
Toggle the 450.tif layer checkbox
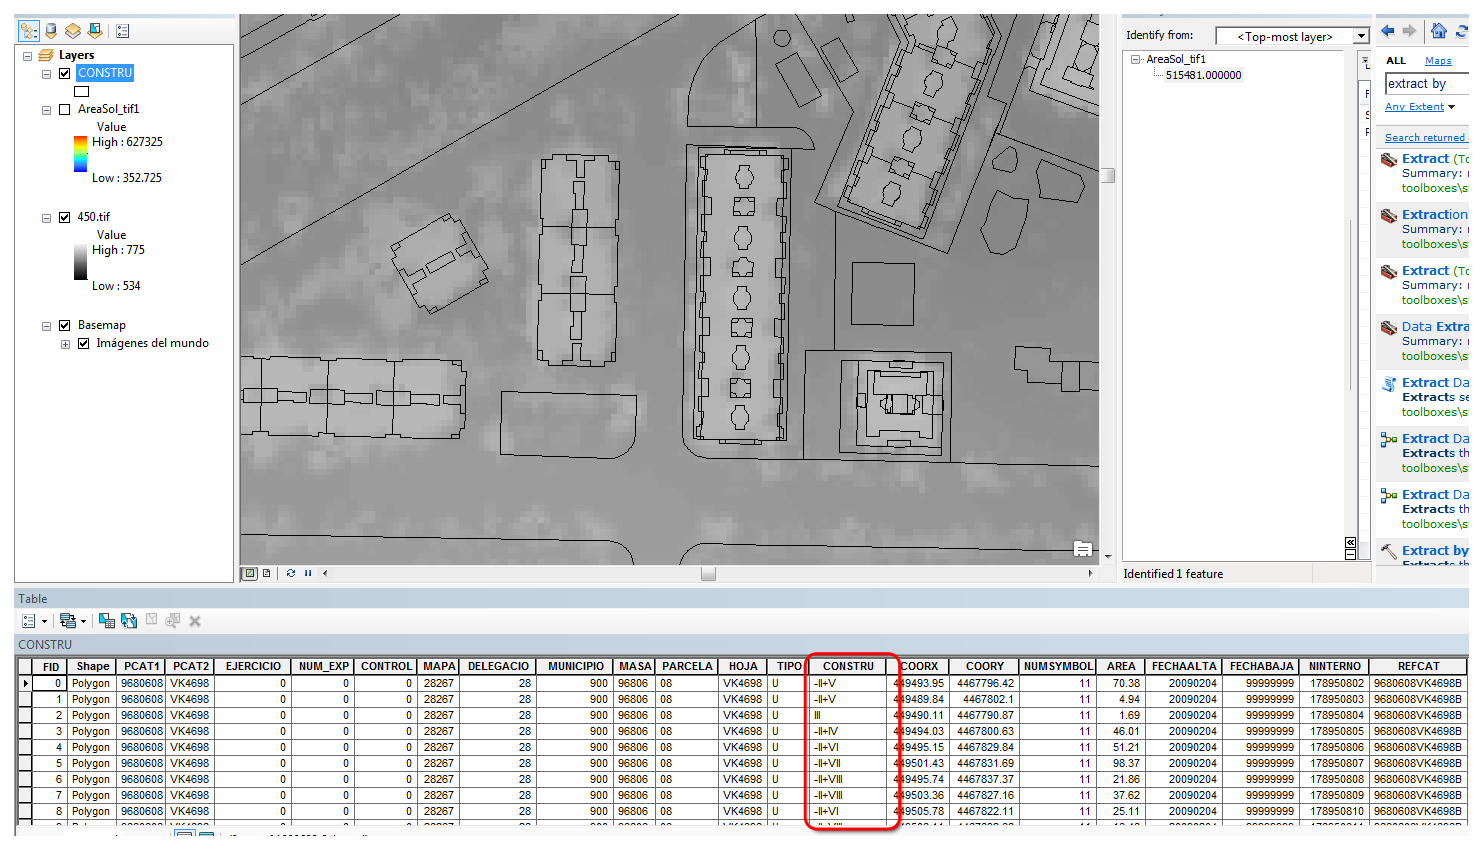(65, 217)
